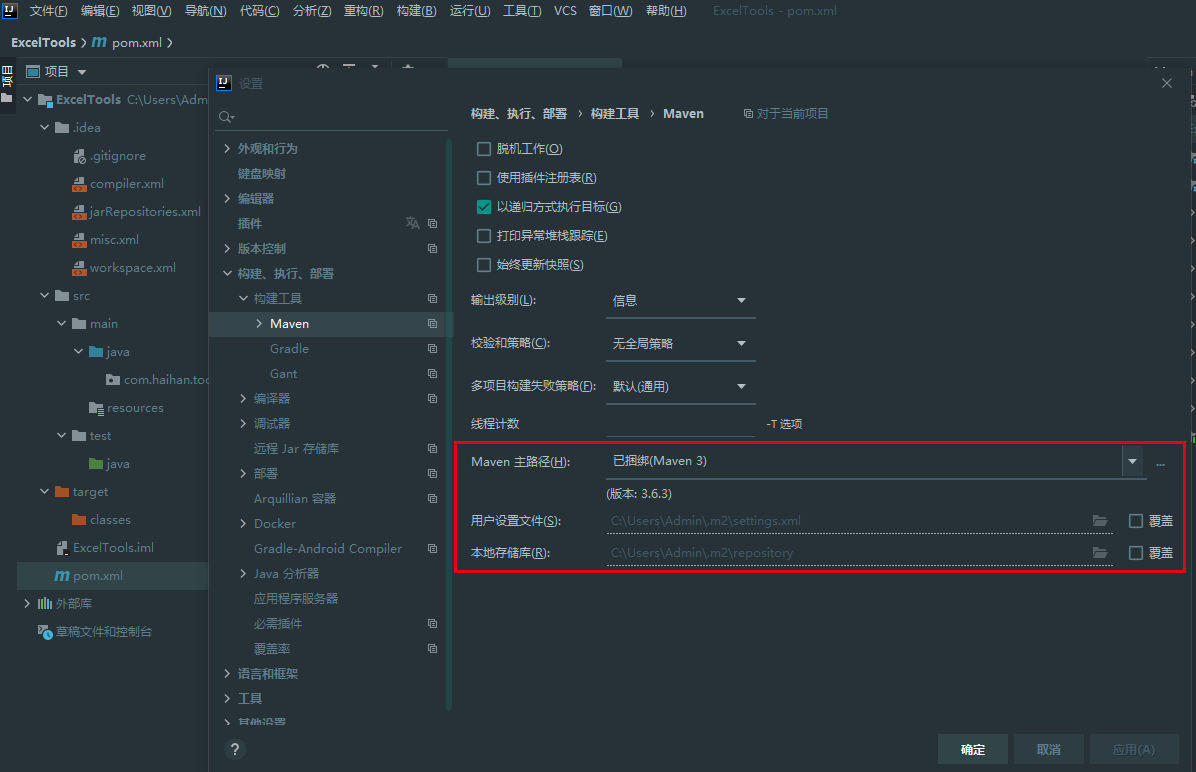
Task: Browse folder for 用户设置文件
Action: click(x=1100, y=521)
